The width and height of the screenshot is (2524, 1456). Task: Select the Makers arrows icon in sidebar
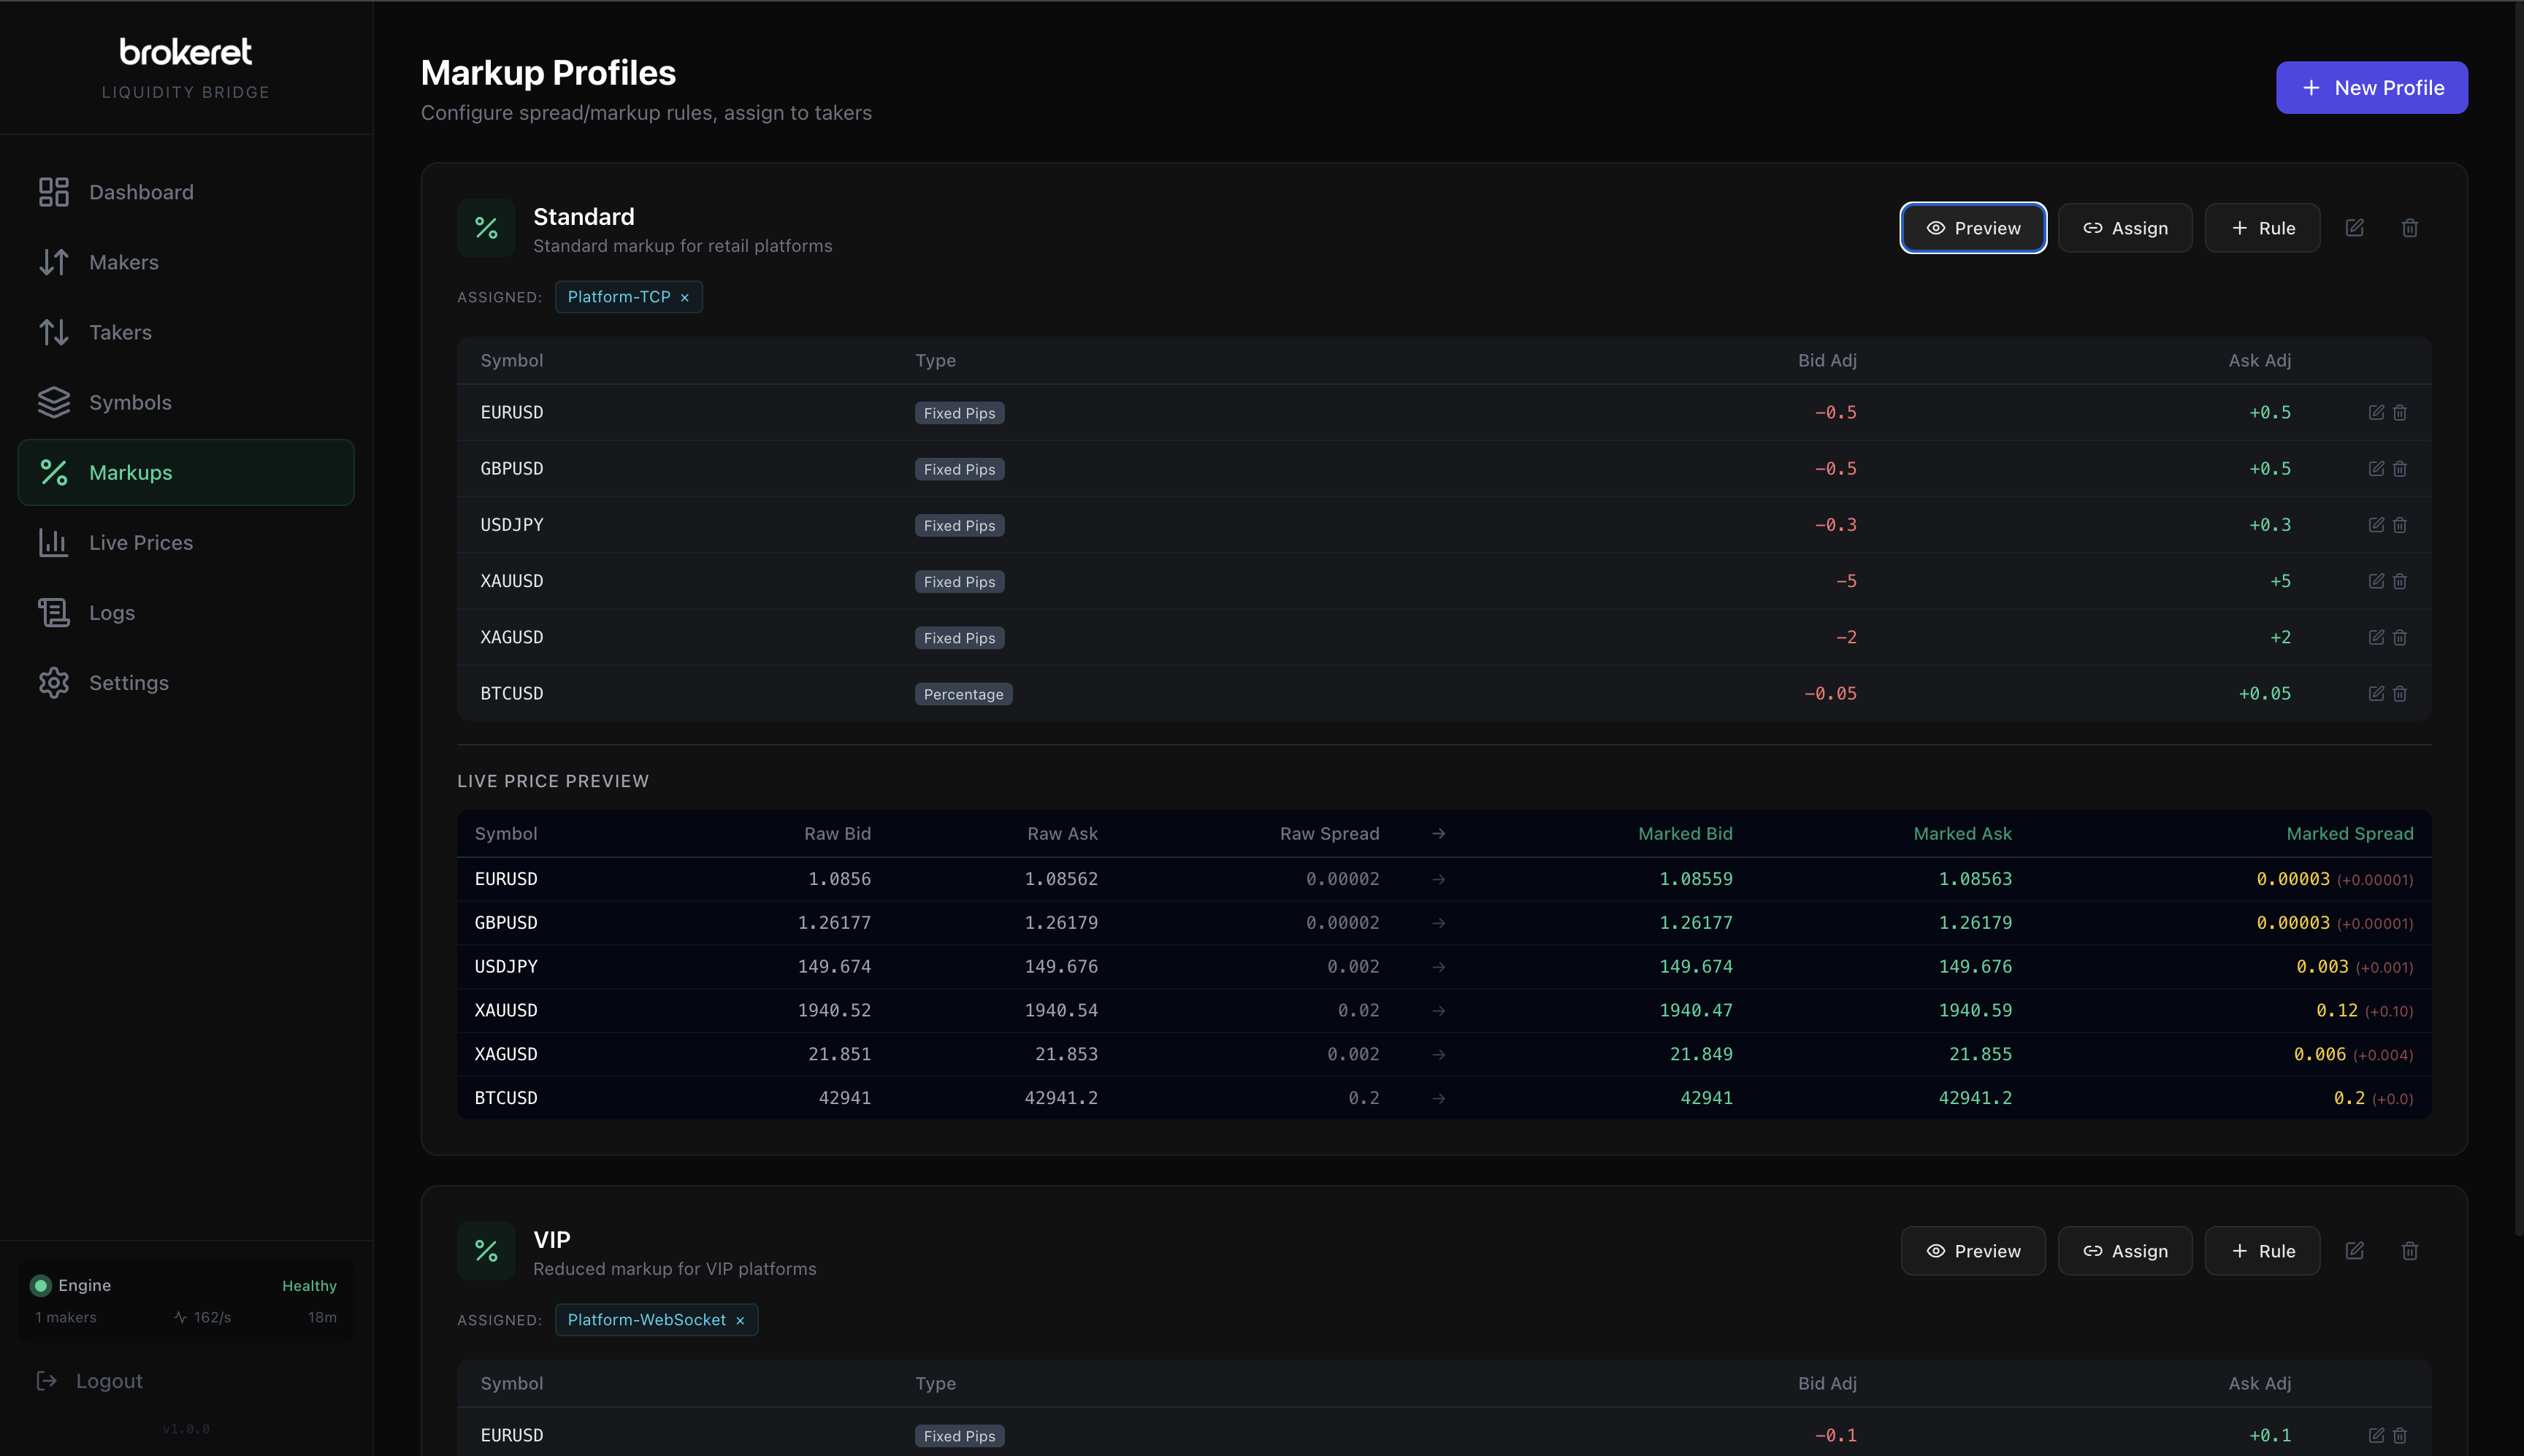(54, 261)
